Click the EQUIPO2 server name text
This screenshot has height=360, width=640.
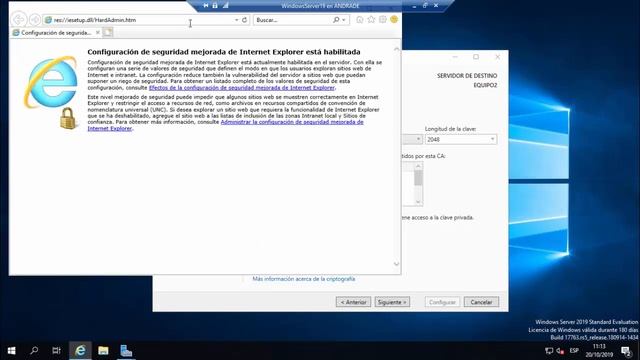point(485,85)
